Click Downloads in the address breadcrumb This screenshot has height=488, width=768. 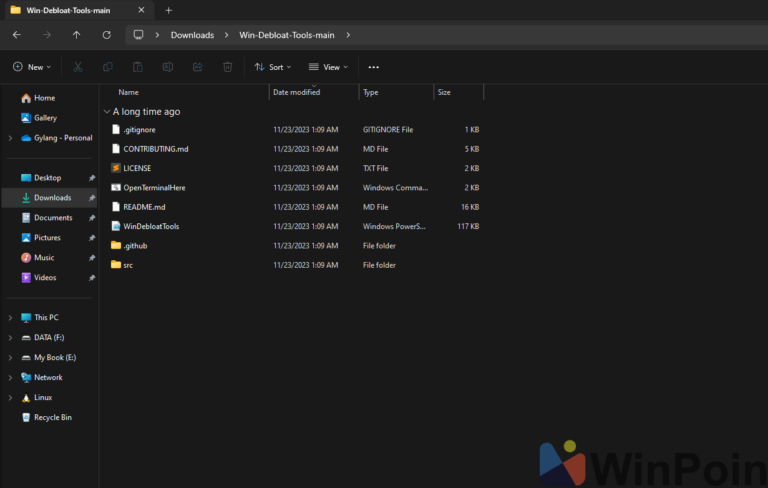point(192,35)
